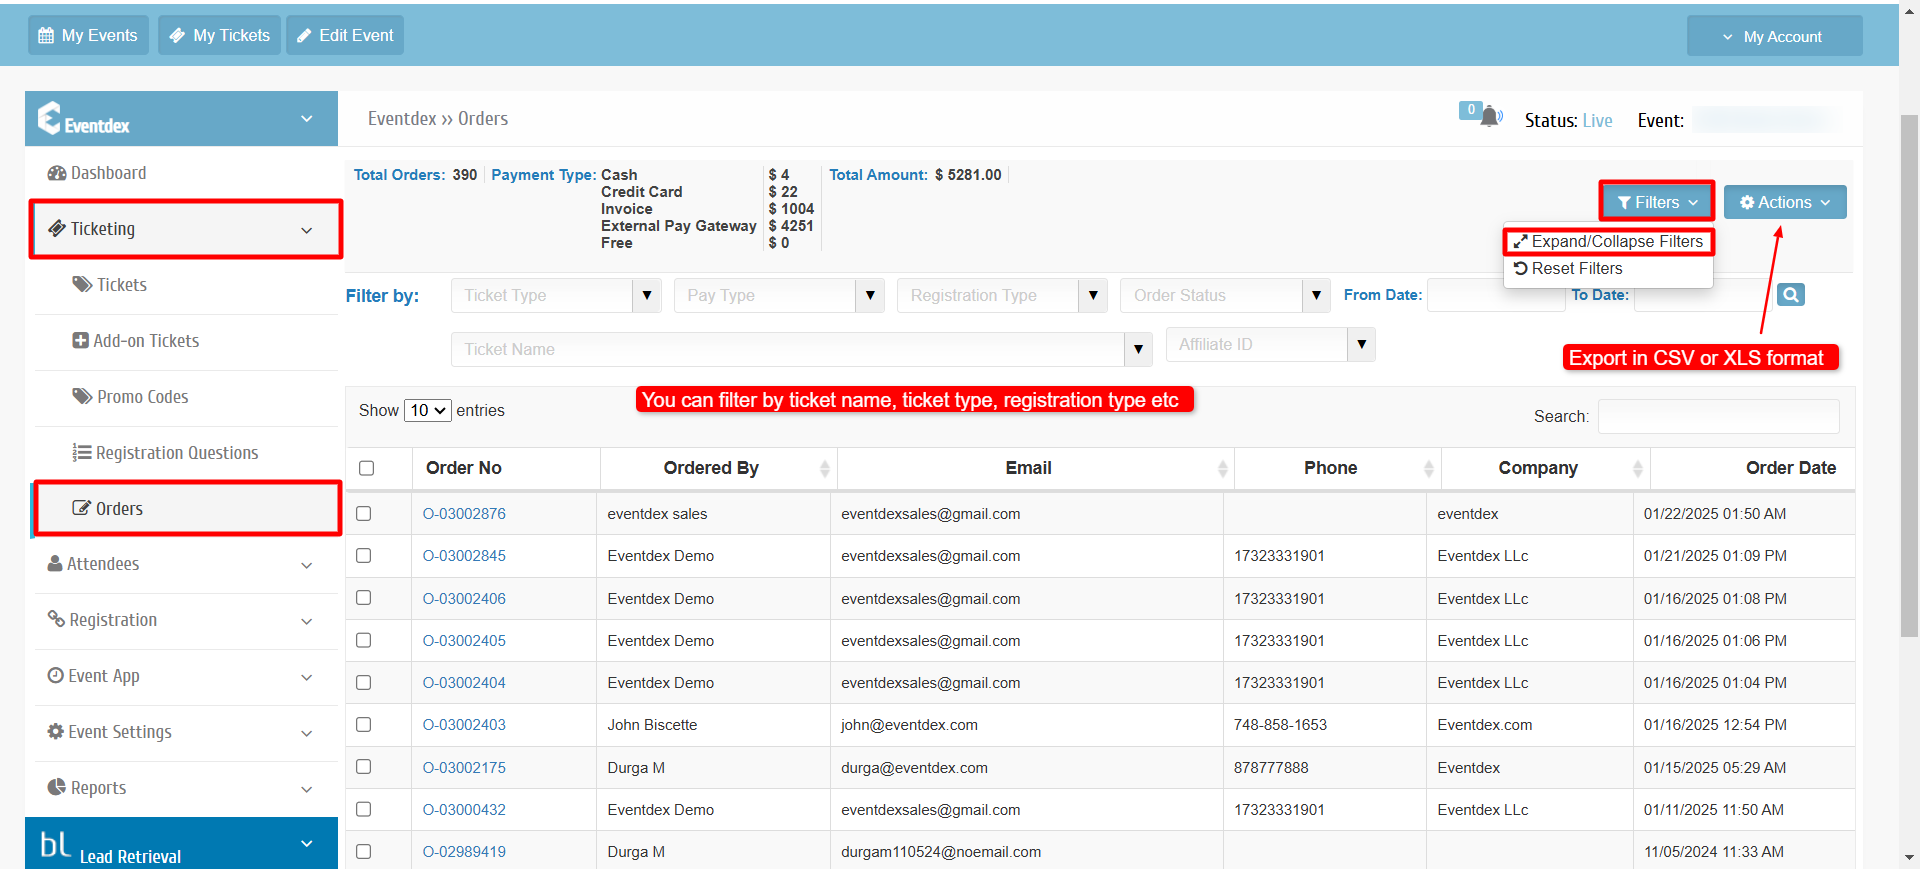This screenshot has width=1920, height=869.
Task: Open the Ticket Type filter dropdown
Action: pyautogui.click(x=556, y=295)
